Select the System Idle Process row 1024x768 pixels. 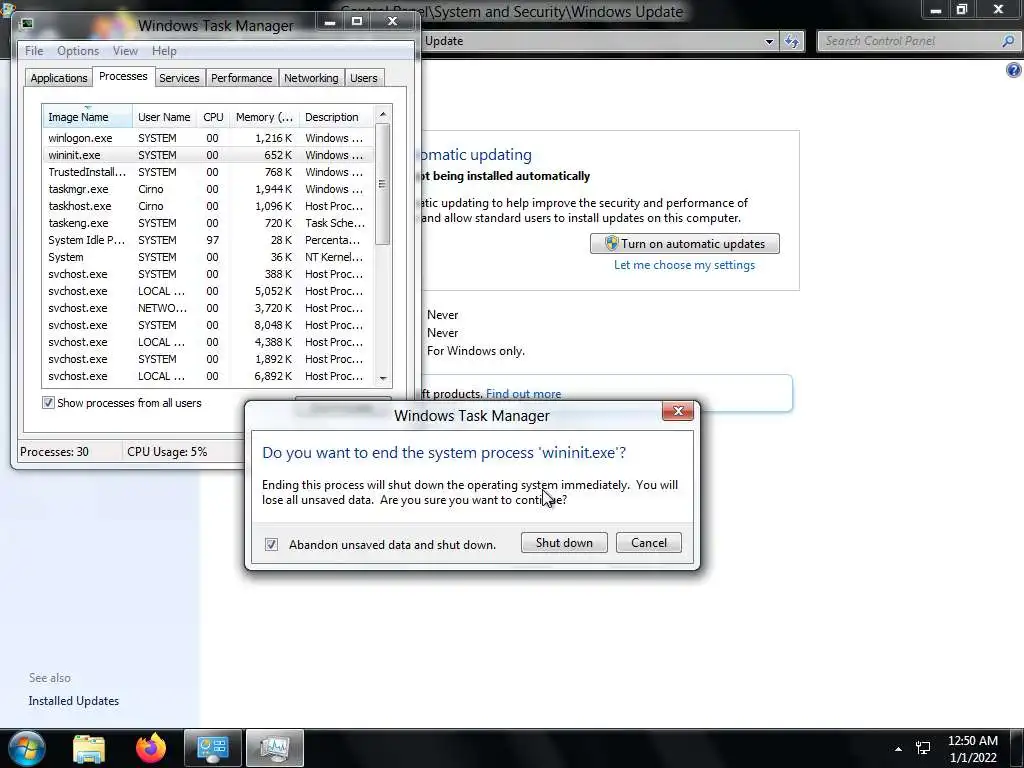209,240
